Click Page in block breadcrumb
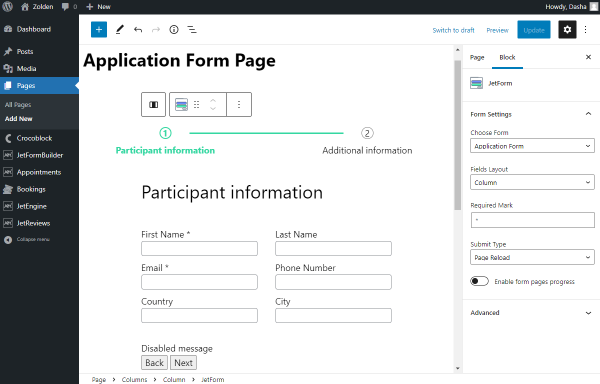The height and width of the screenshot is (384, 600). point(99,379)
